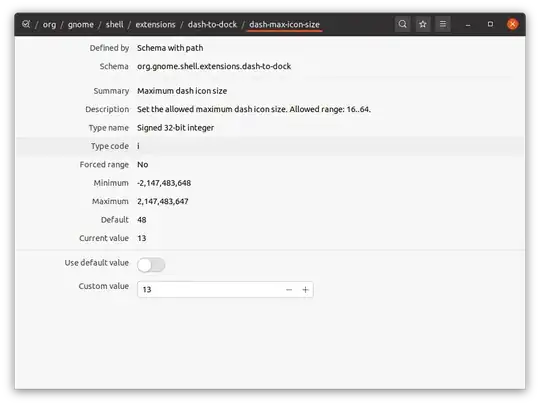Maximize the dconf editor window

tap(490, 24)
